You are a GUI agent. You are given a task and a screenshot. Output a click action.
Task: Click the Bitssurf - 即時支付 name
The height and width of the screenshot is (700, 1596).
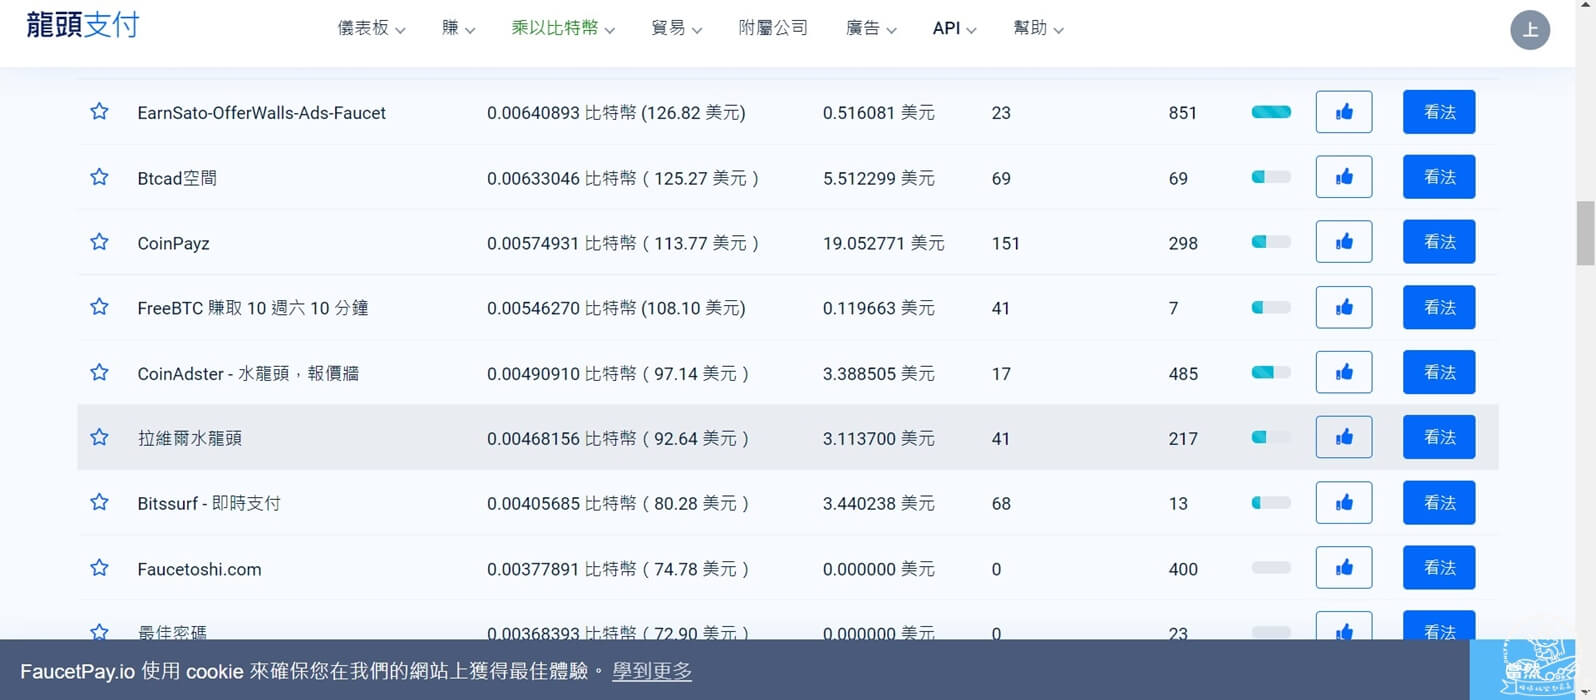pos(209,504)
